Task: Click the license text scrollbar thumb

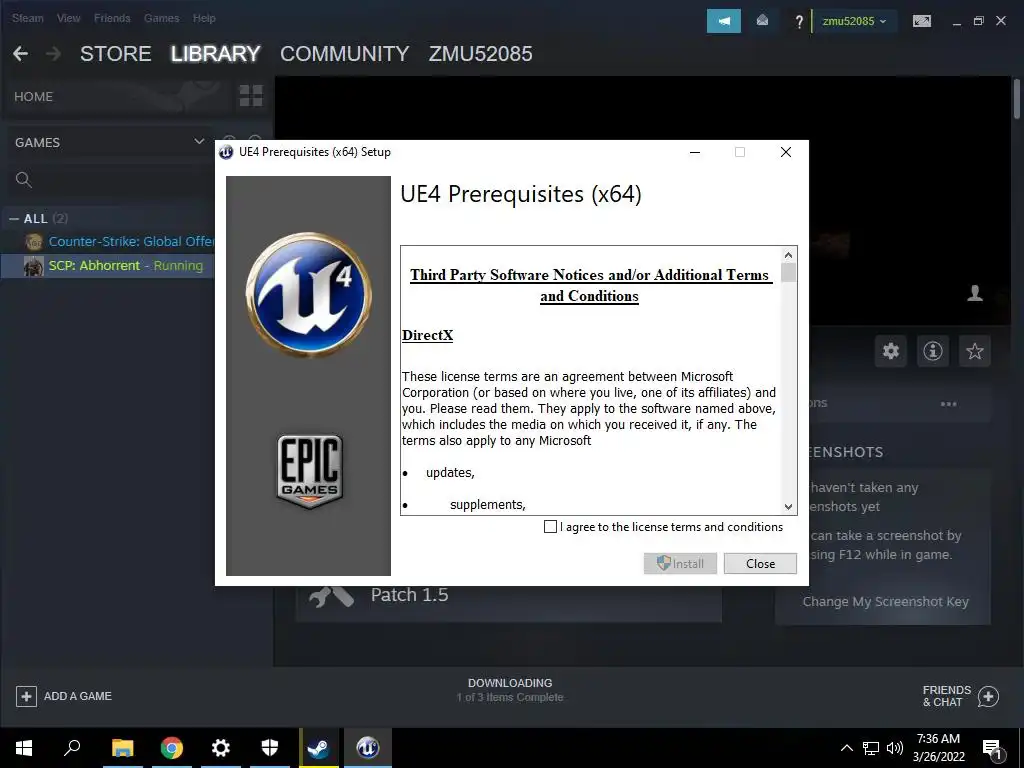Action: click(x=788, y=272)
